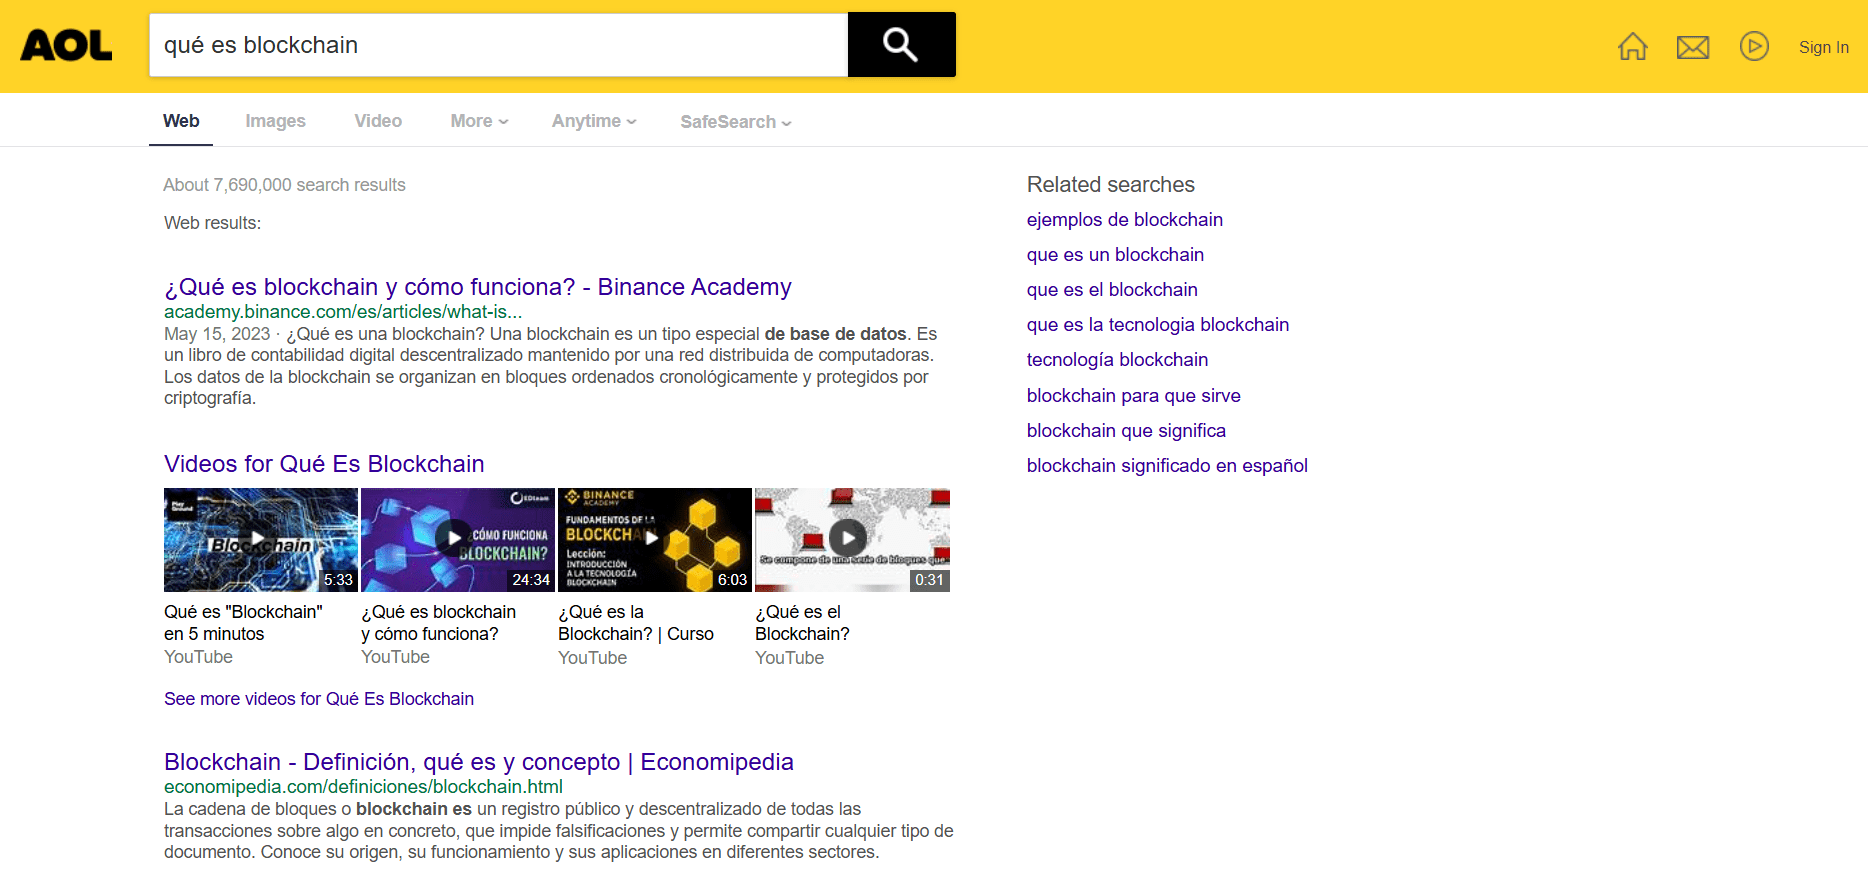Viewport: 1868px width, 869px height.
Task: Open 'Qué es "Blockchain" en 5 minutos' title
Action: click(243, 623)
